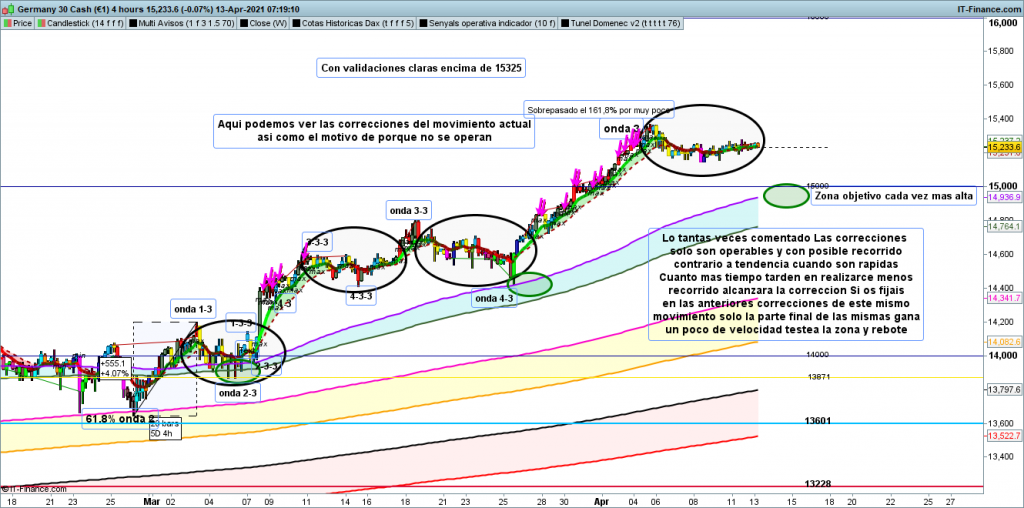Click the red 13,522.7 price axis label
Viewport: 1024px width, 508px height.
1002,437
